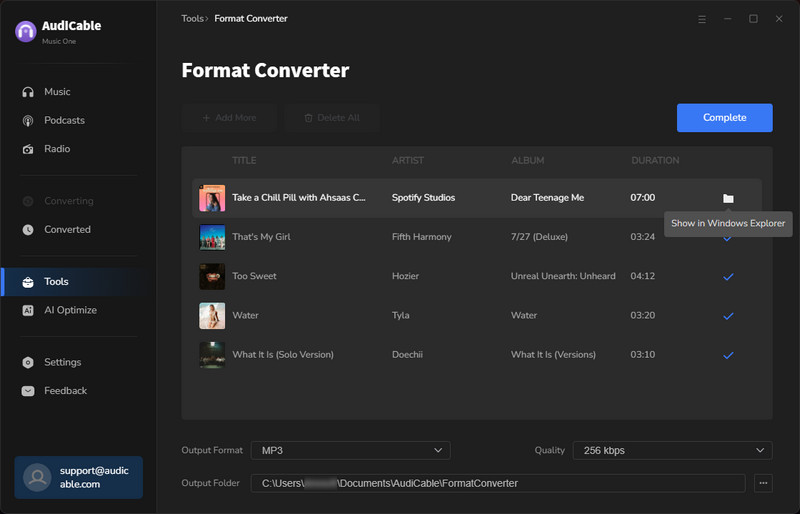Browse output folder with ellipsis button
The width and height of the screenshot is (800, 514).
763,483
